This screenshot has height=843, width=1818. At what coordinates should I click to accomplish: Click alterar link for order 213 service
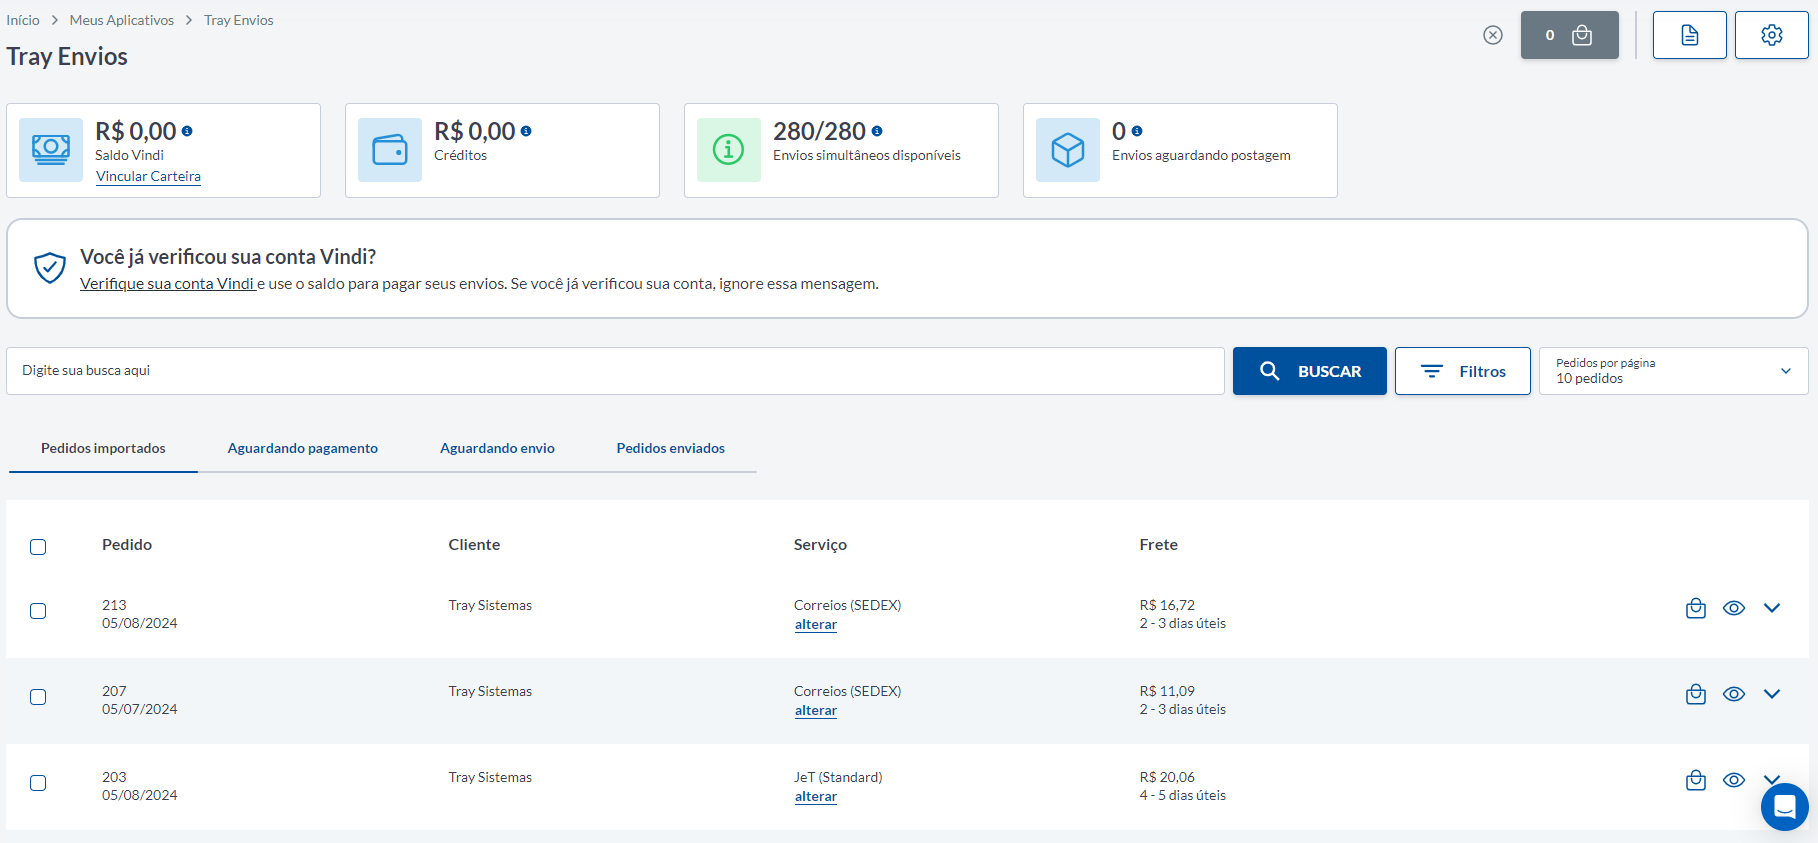(x=816, y=624)
